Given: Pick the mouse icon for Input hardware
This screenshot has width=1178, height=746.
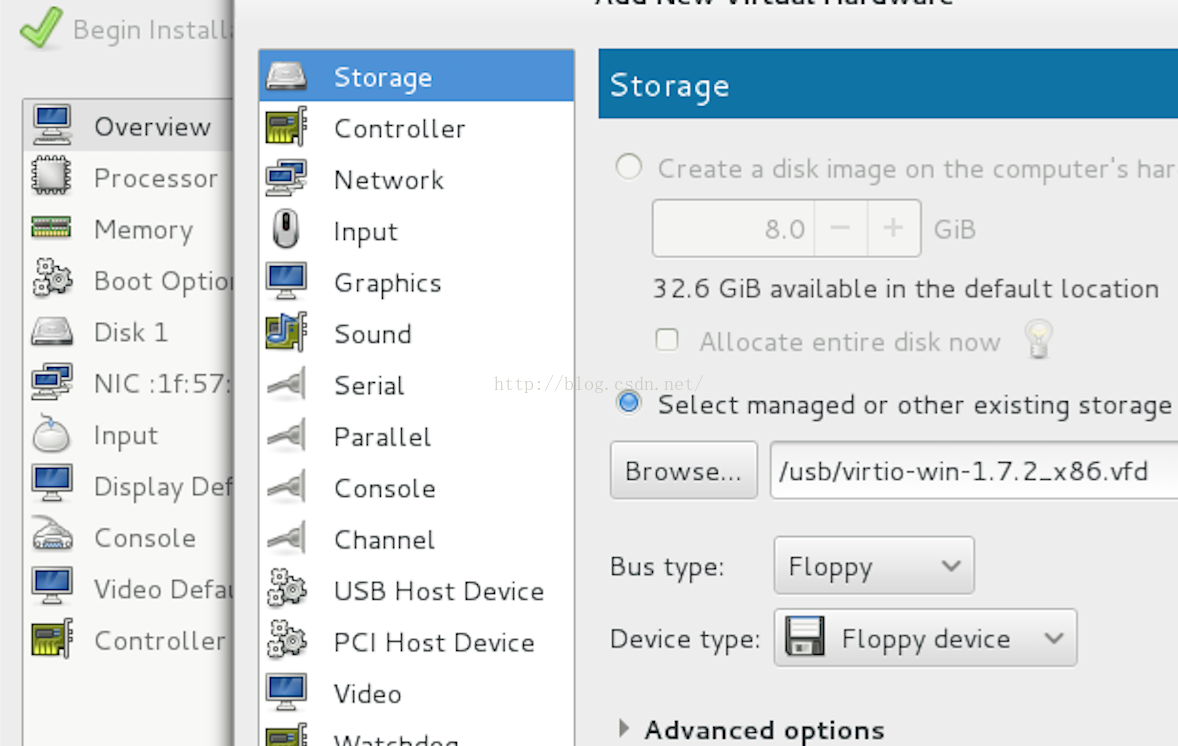Looking at the screenshot, I should tap(286, 229).
